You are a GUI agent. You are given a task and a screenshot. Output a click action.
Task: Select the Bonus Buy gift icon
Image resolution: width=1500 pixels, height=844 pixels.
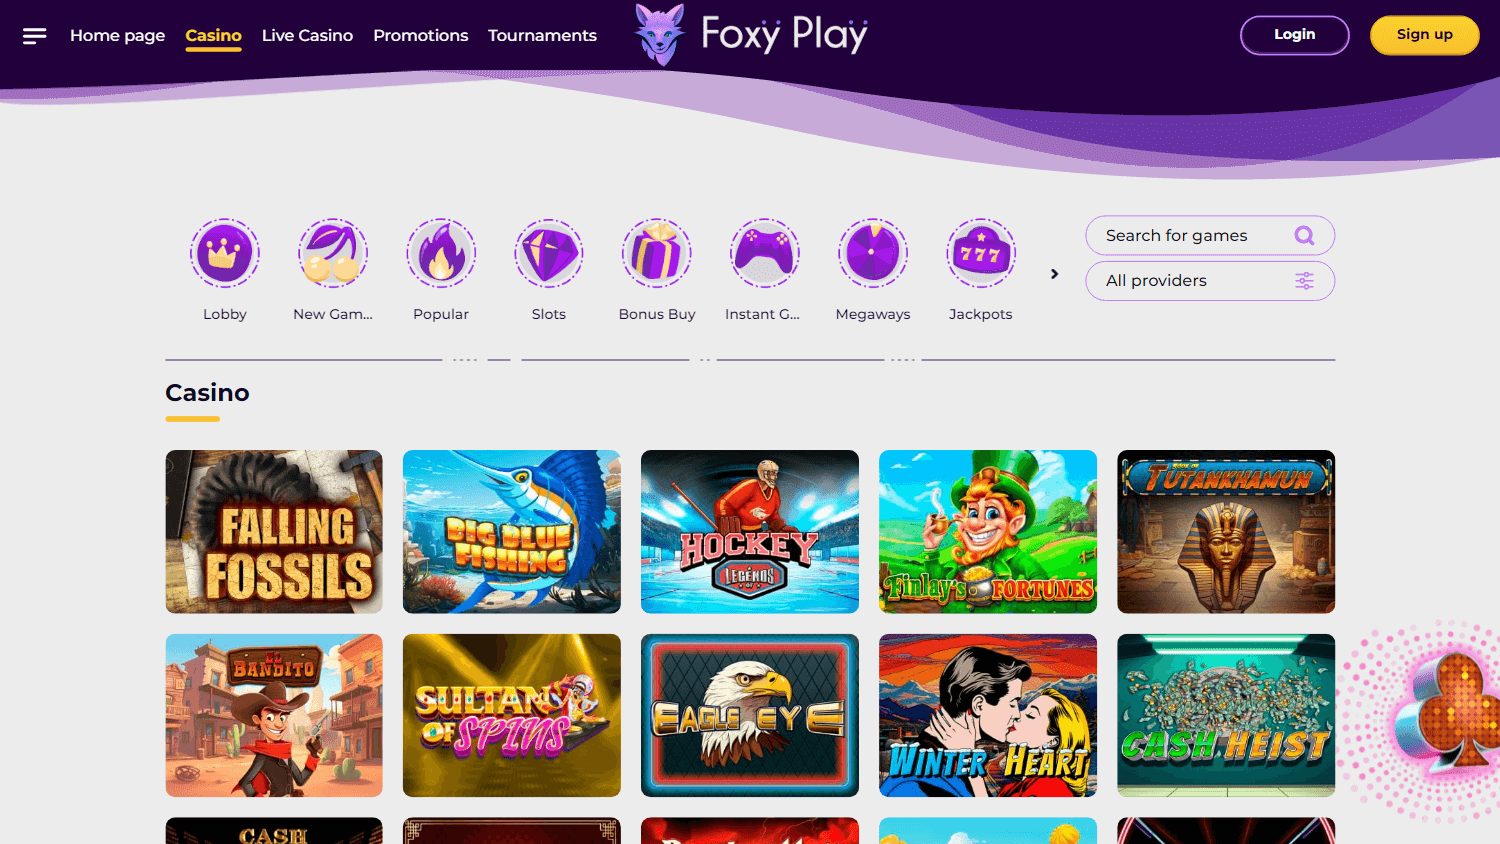tap(657, 253)
